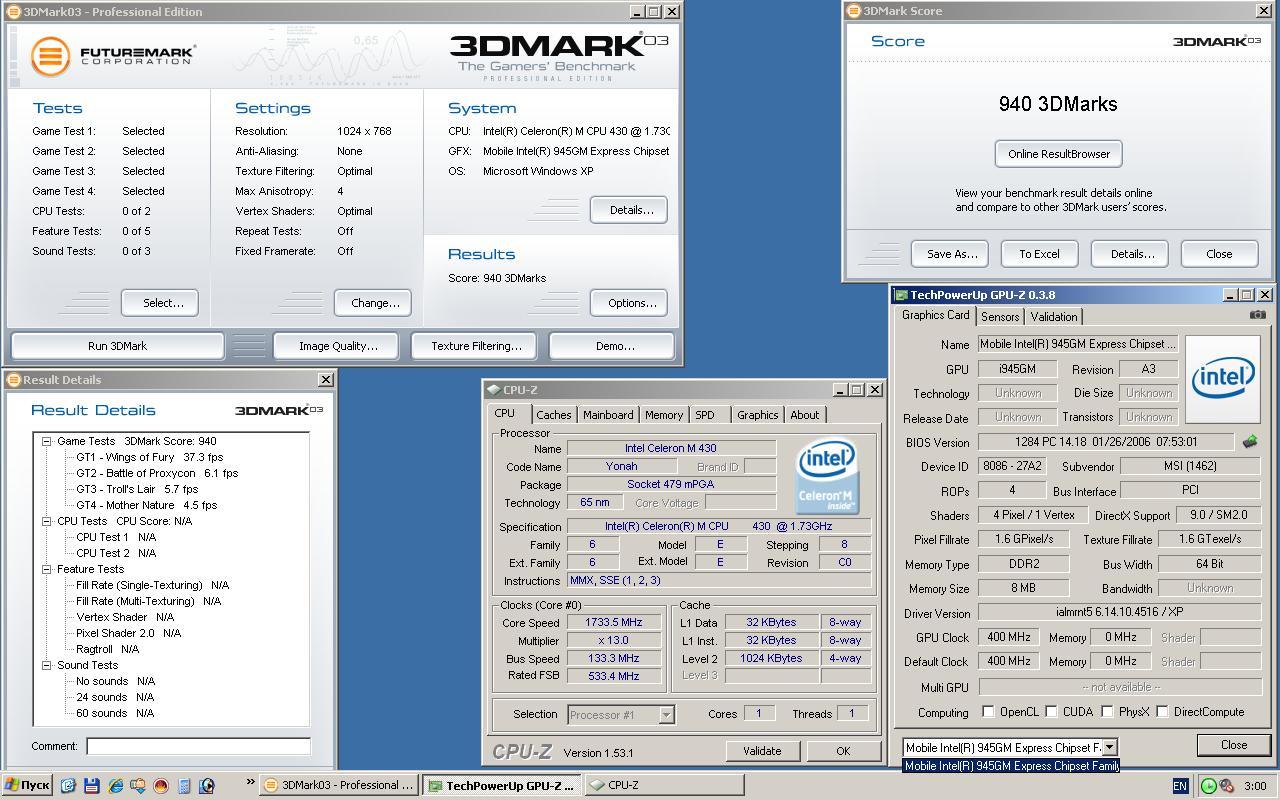Switch to the Validation tab in GPU-Z

[1054, 317]
